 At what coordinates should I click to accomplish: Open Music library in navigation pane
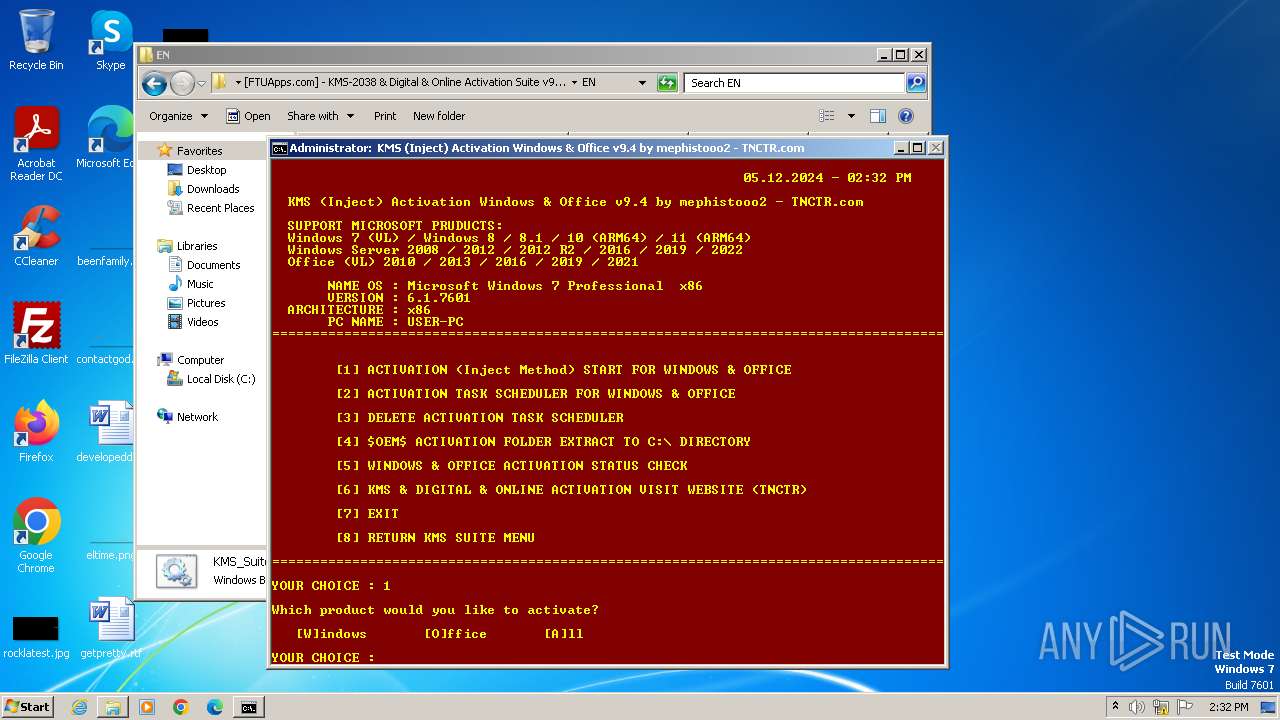[200, 284]
